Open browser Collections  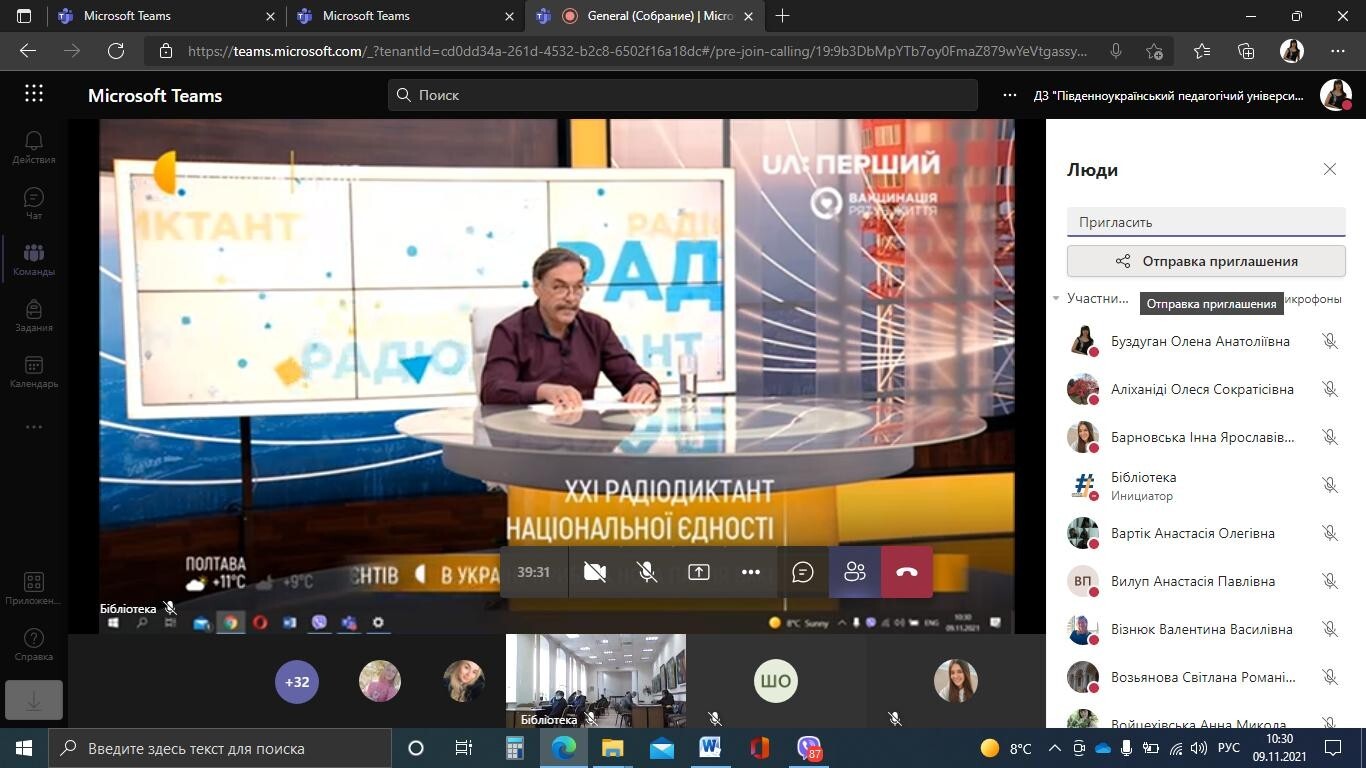(x=1246, y=51)
